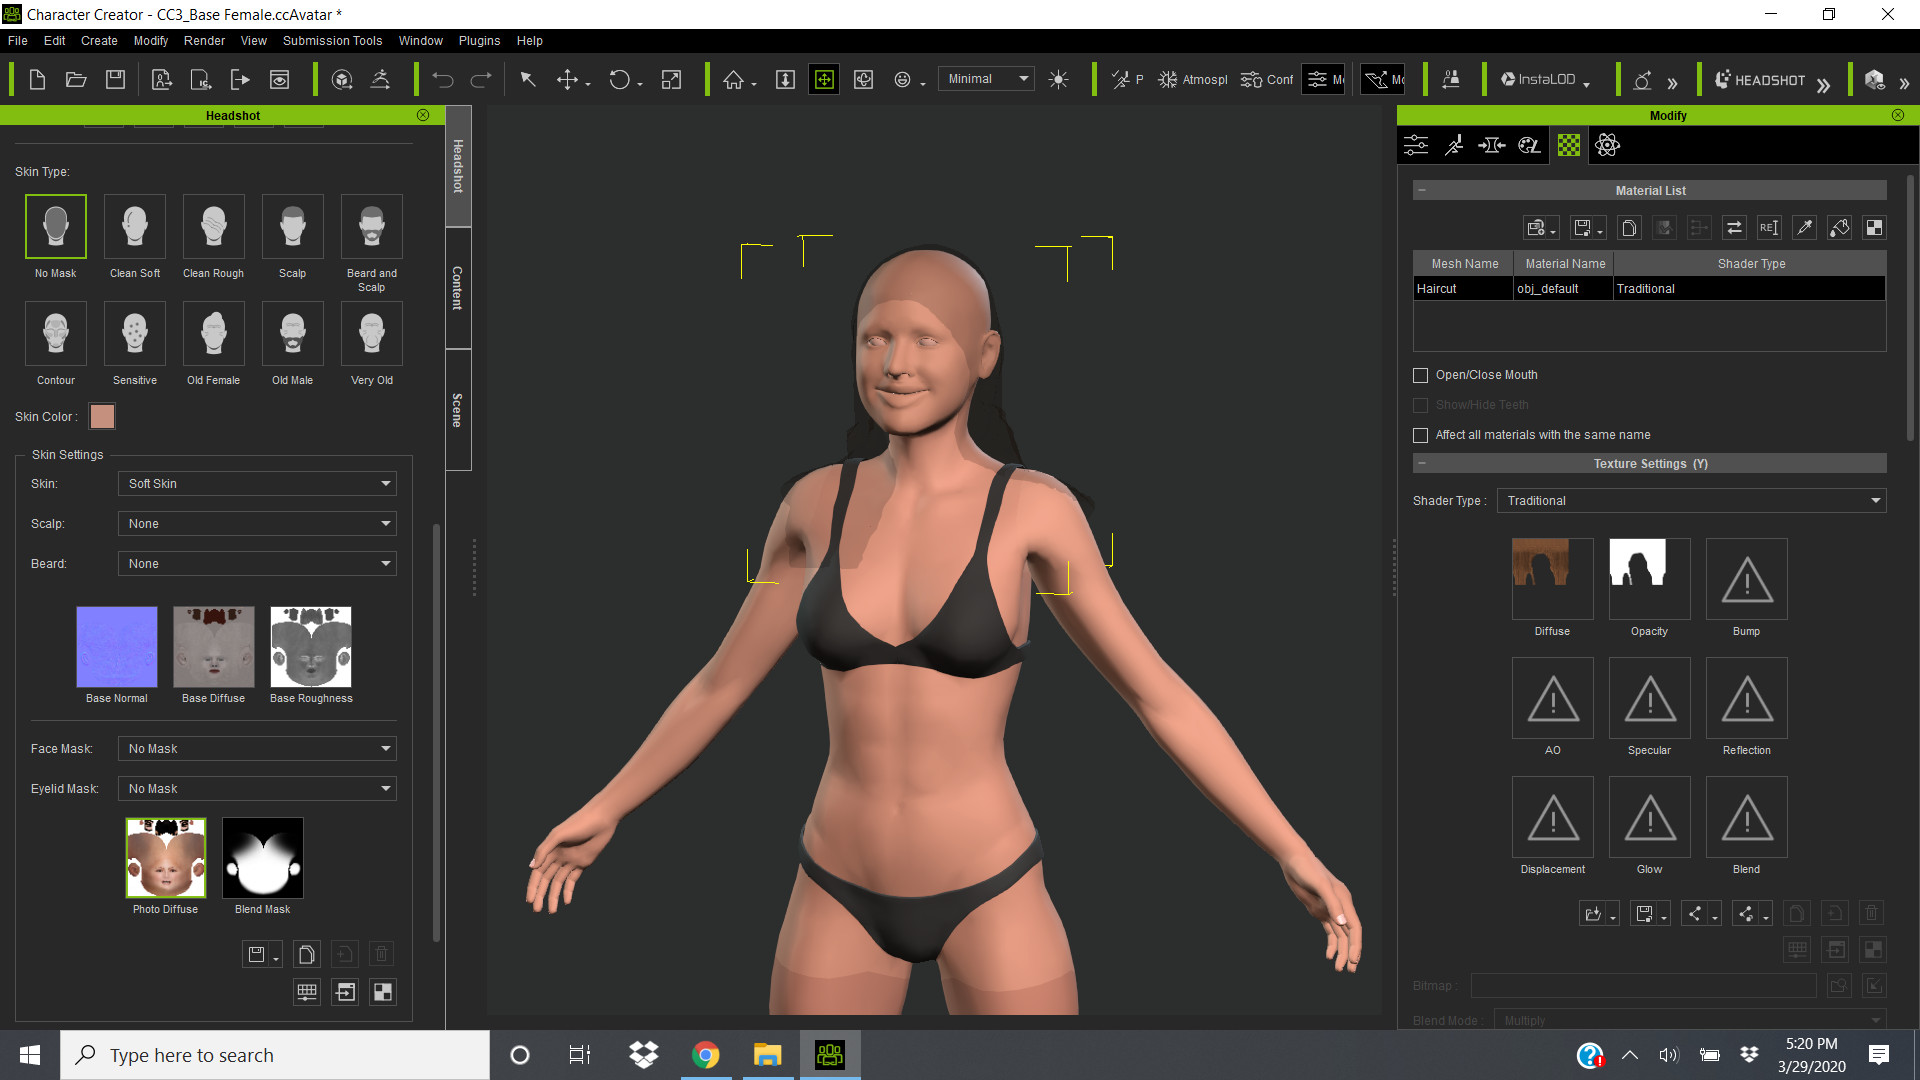Click the Undo arrow in toolbar

(x=443, y=80)
